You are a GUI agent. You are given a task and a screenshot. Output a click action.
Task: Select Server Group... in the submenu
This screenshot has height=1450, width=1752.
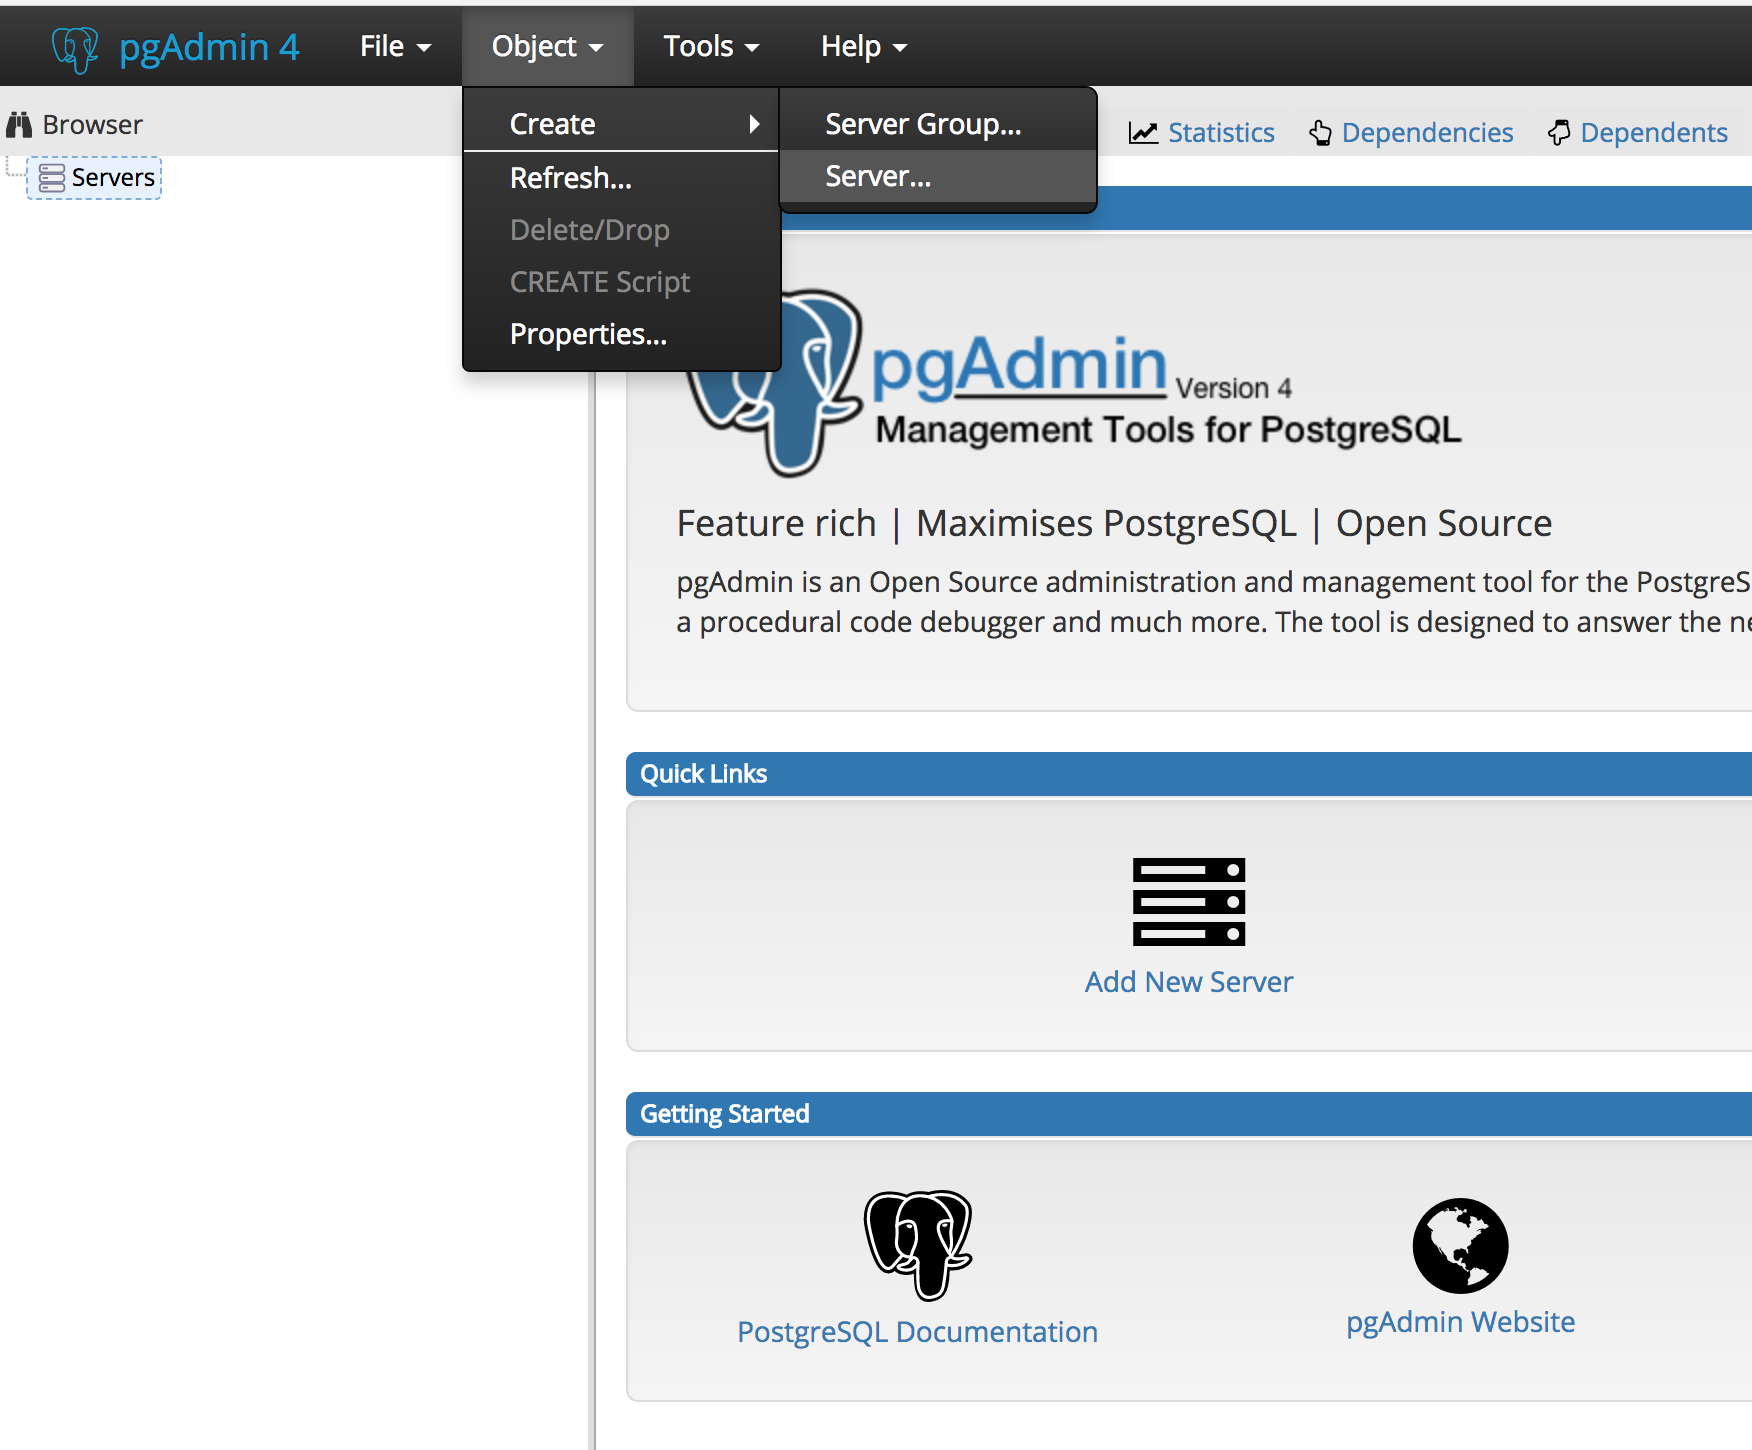923,124
